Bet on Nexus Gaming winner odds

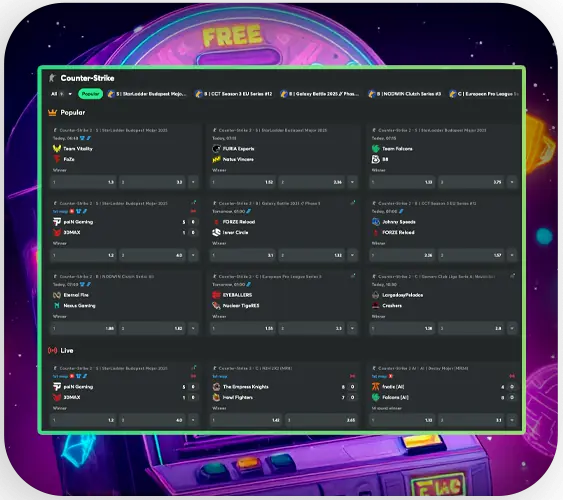coord(153,328)
